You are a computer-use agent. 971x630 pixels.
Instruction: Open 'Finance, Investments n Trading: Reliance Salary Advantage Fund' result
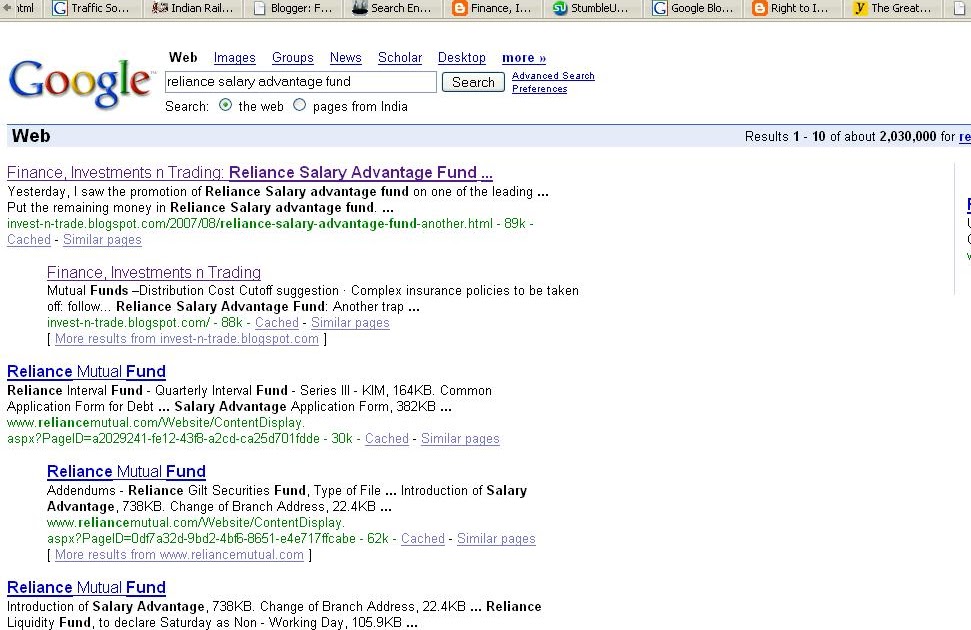click(x=250, y=172)
